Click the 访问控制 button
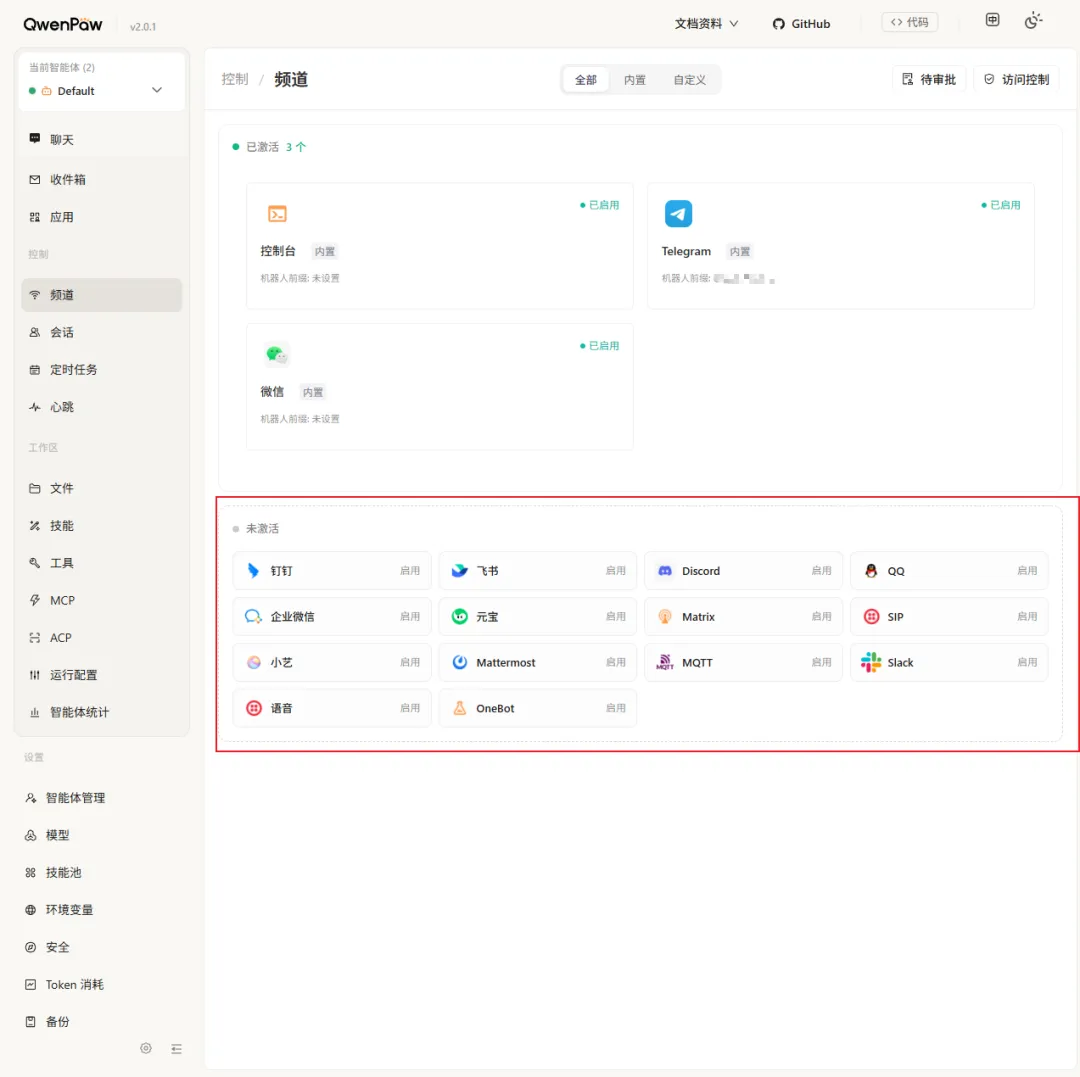This screenshot has width=1080, height=1077. pos(1017,79)
